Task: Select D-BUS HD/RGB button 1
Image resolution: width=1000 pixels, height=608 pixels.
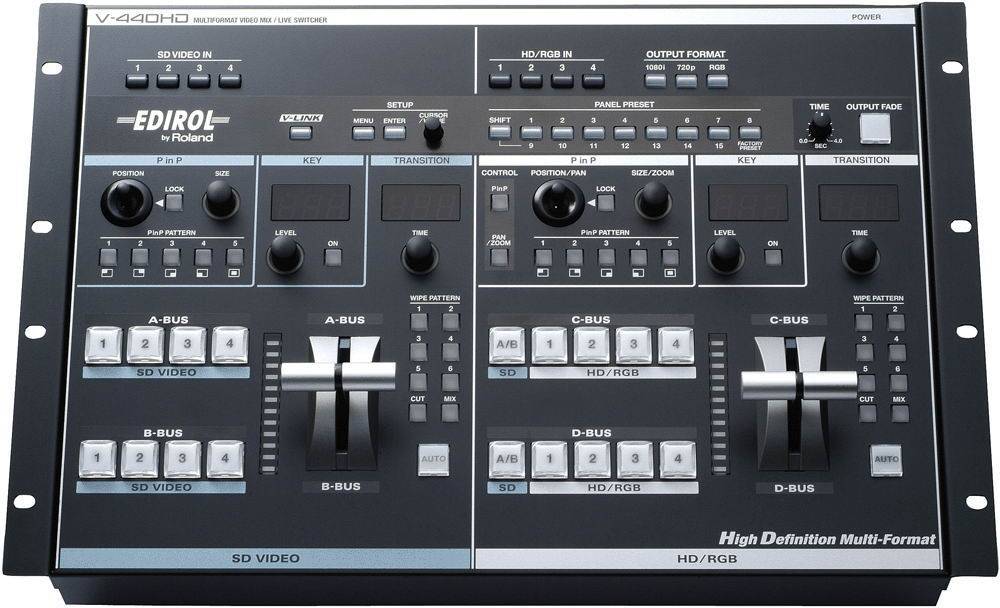Action: coord(550,459)
